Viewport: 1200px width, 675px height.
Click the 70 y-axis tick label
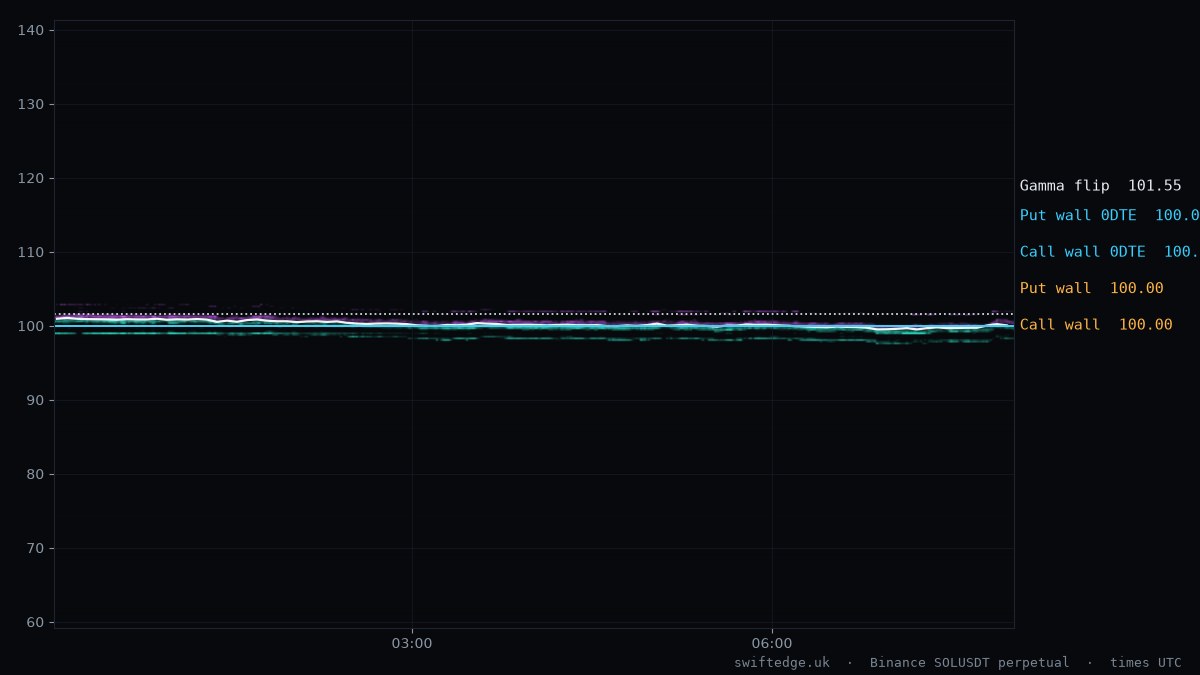[x=35, y=549]
